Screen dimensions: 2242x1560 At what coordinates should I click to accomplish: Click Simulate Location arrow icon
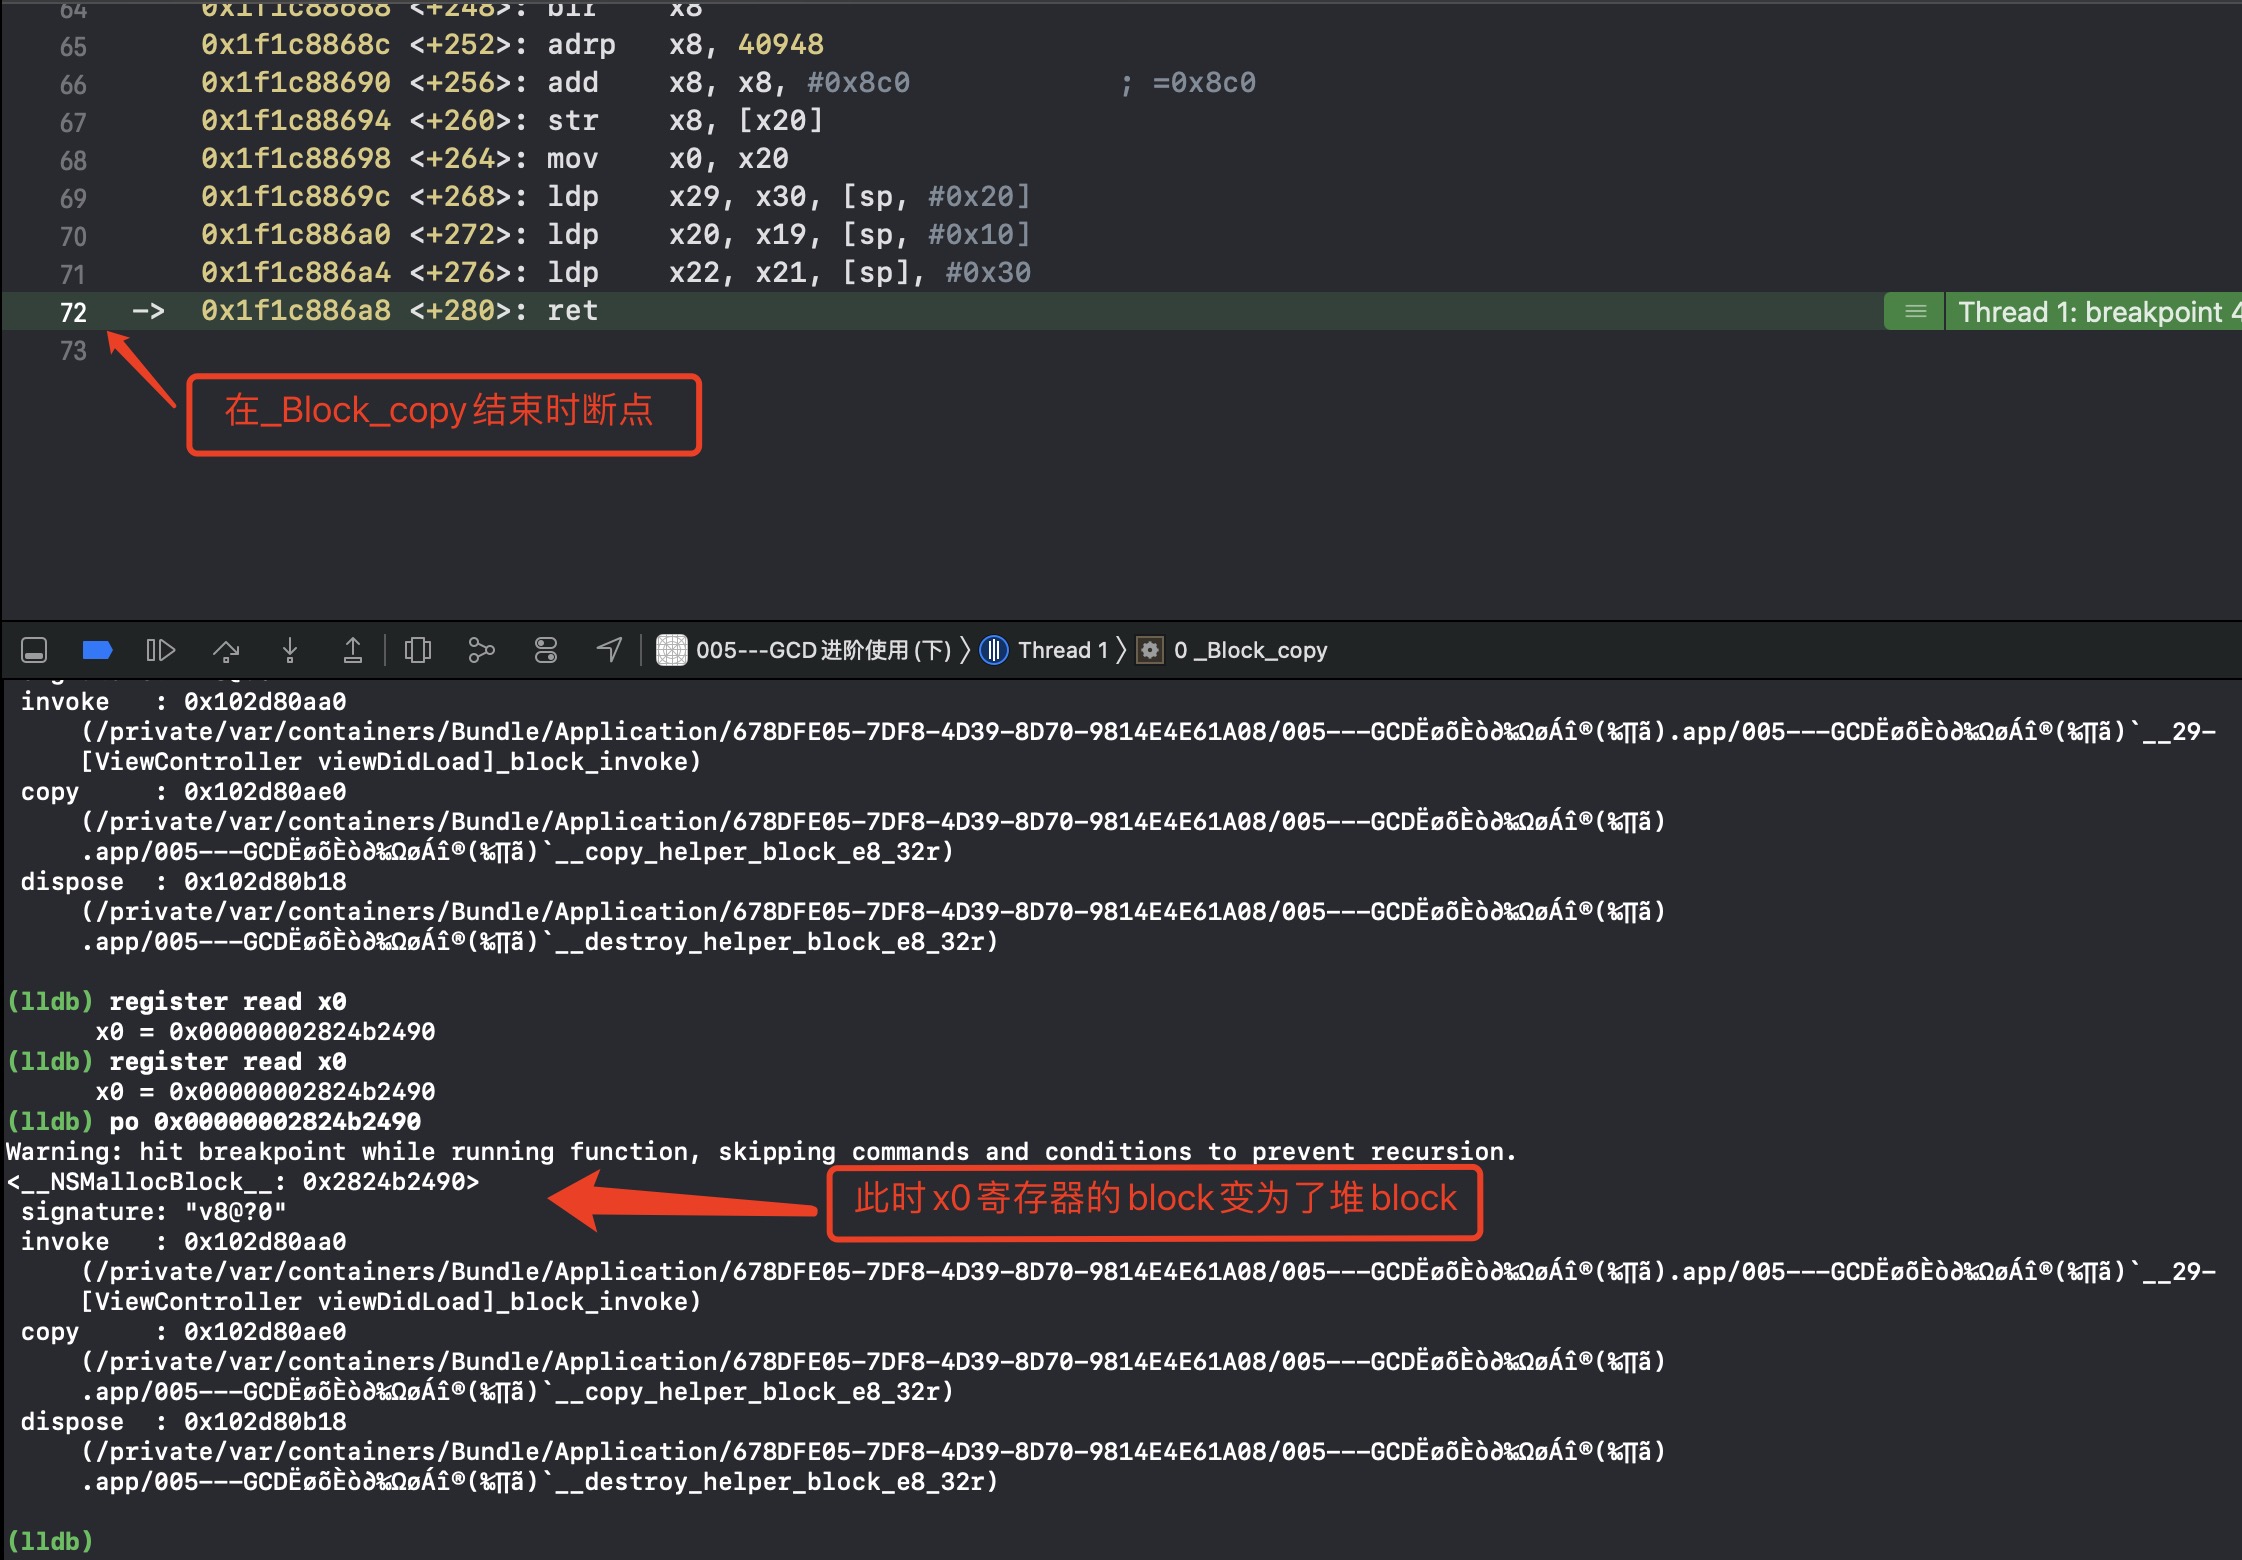pos(609,650)
